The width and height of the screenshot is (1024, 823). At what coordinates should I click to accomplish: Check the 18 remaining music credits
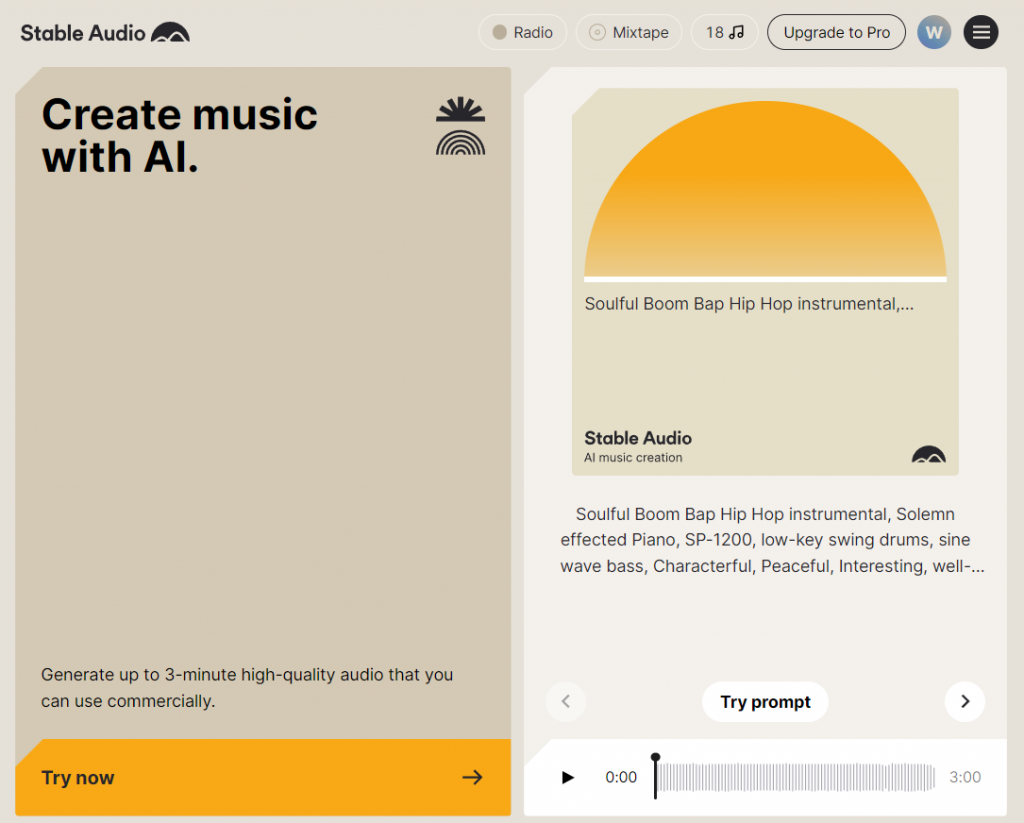tap(724, 32)
